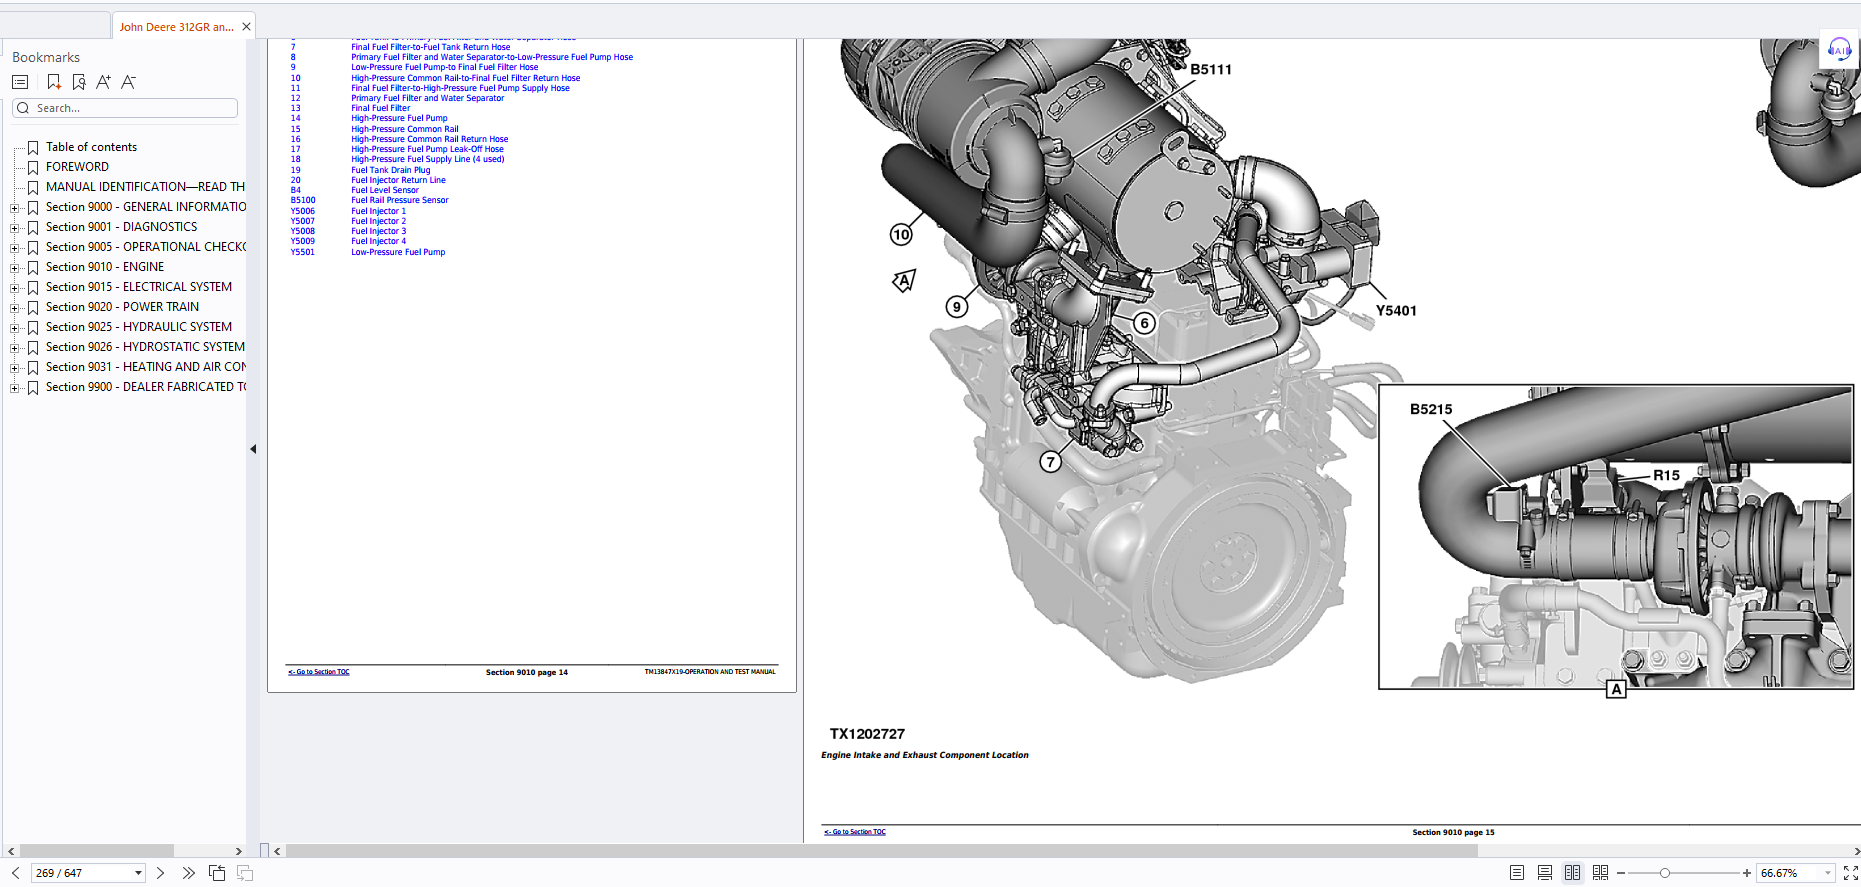
Task: Jump to last page with double arrow
Action: [188, 873]
